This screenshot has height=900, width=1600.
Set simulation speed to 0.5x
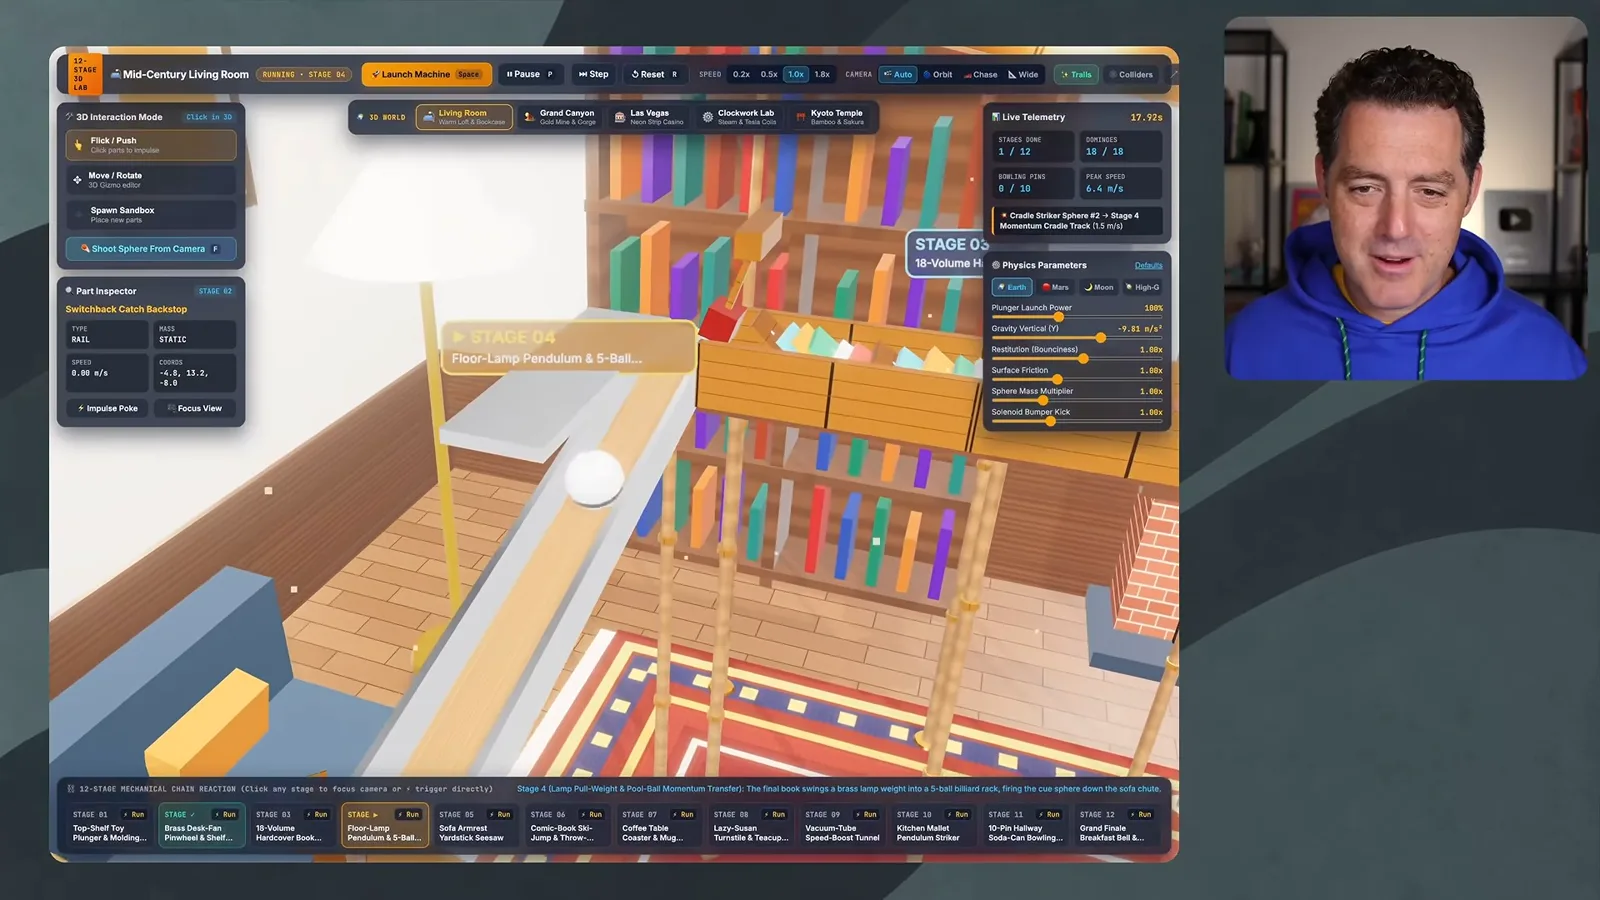pos(769,74)
